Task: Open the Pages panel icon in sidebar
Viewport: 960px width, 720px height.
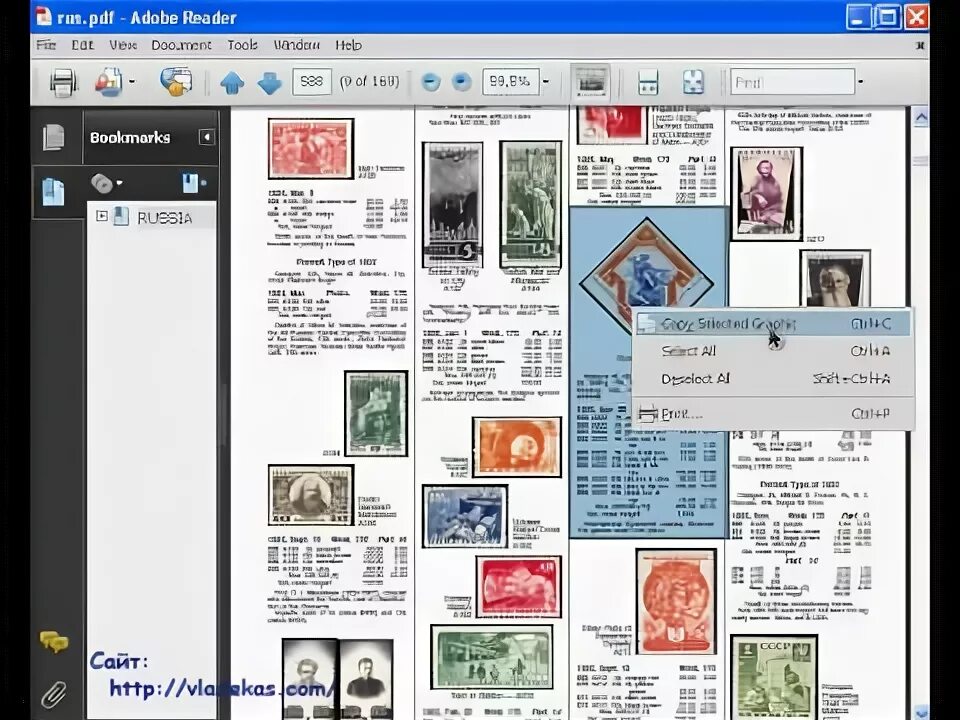Action: pos(54,137)
